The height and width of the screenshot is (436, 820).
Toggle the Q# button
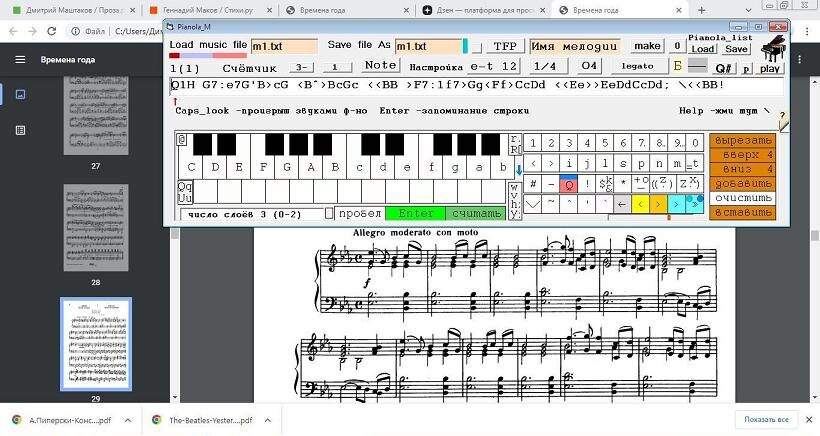coord(724,68)
